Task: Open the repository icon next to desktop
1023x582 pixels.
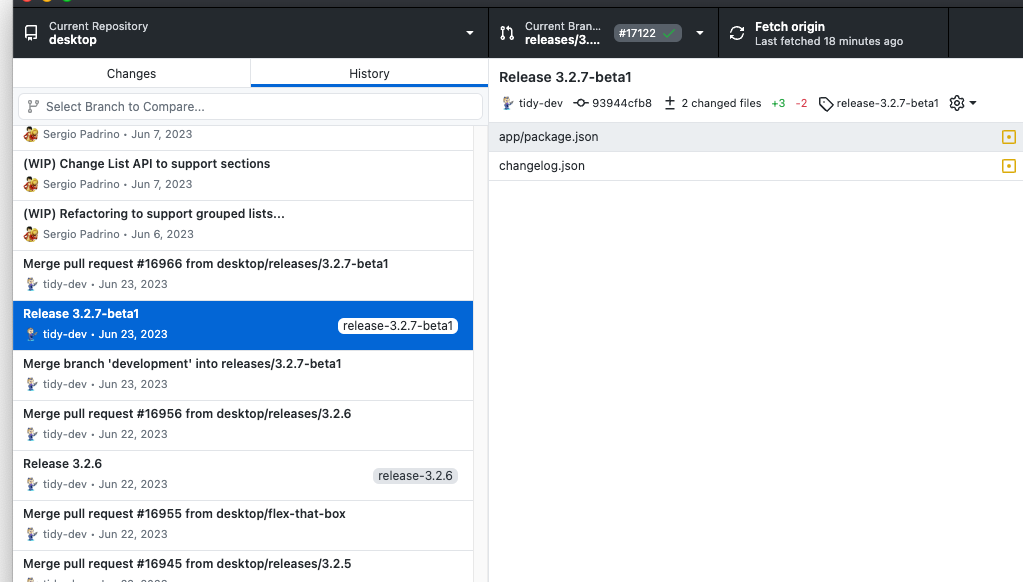Action: tap(30, 32)
